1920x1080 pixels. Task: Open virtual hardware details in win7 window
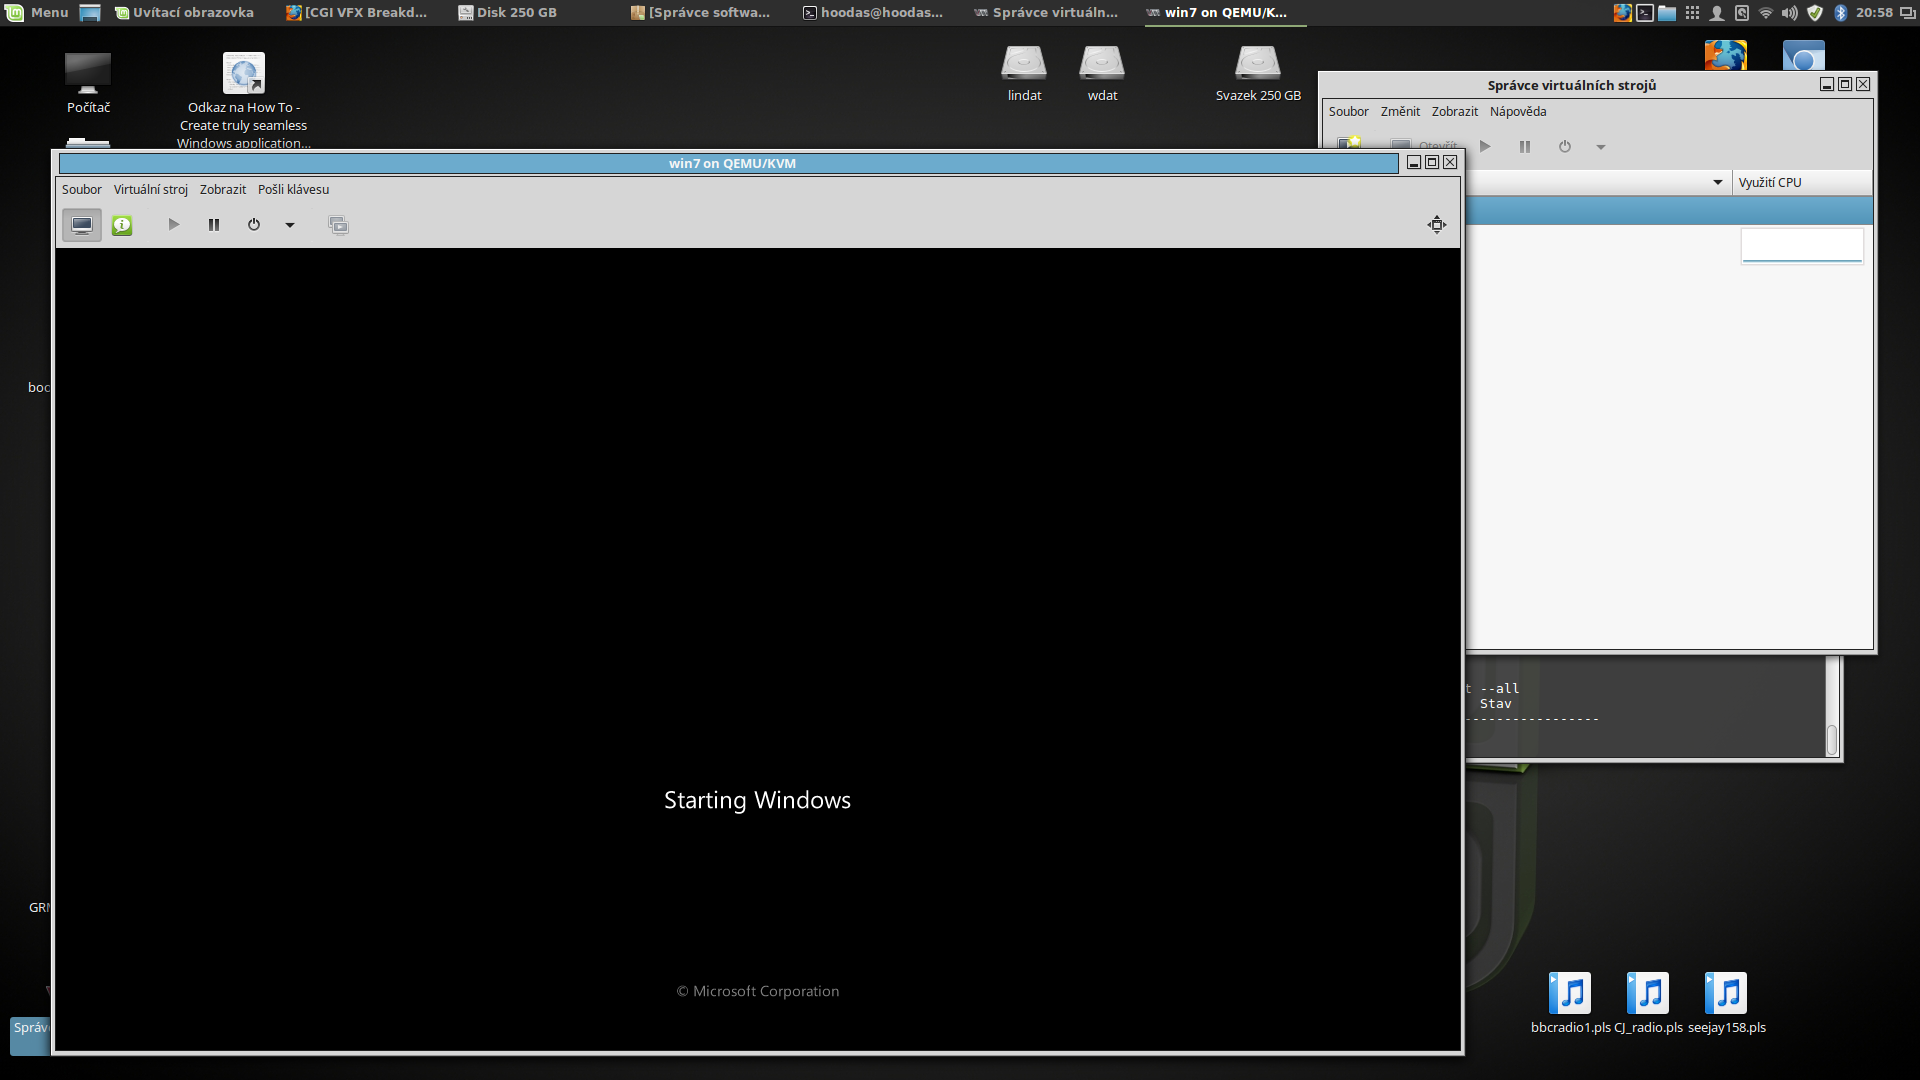coord(122,225)
